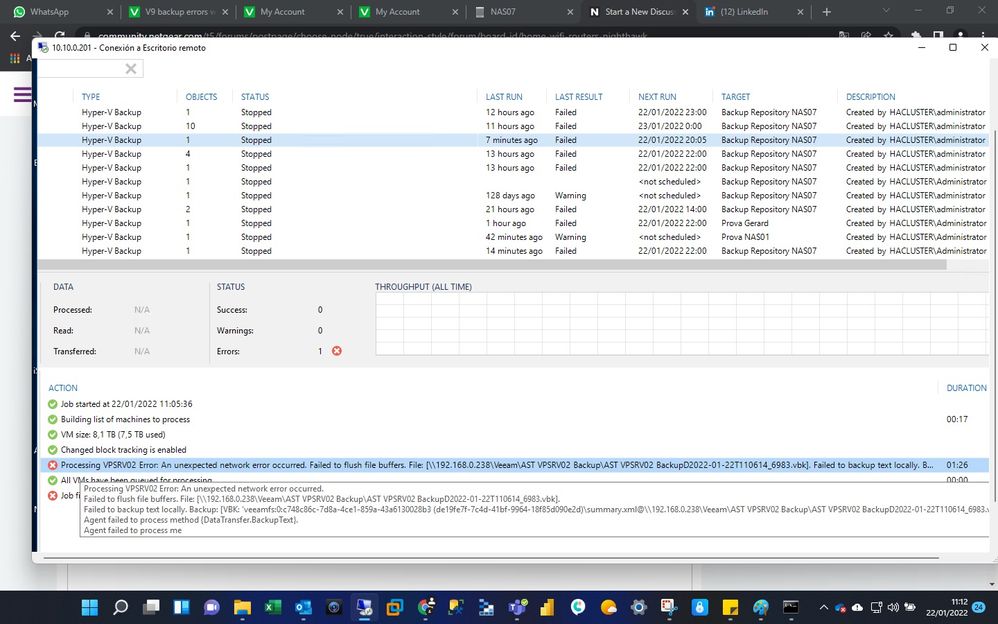Open the OneDrive cloud tray icon
This screenshot has width=998, height=624.
click(x=857, y=607)
